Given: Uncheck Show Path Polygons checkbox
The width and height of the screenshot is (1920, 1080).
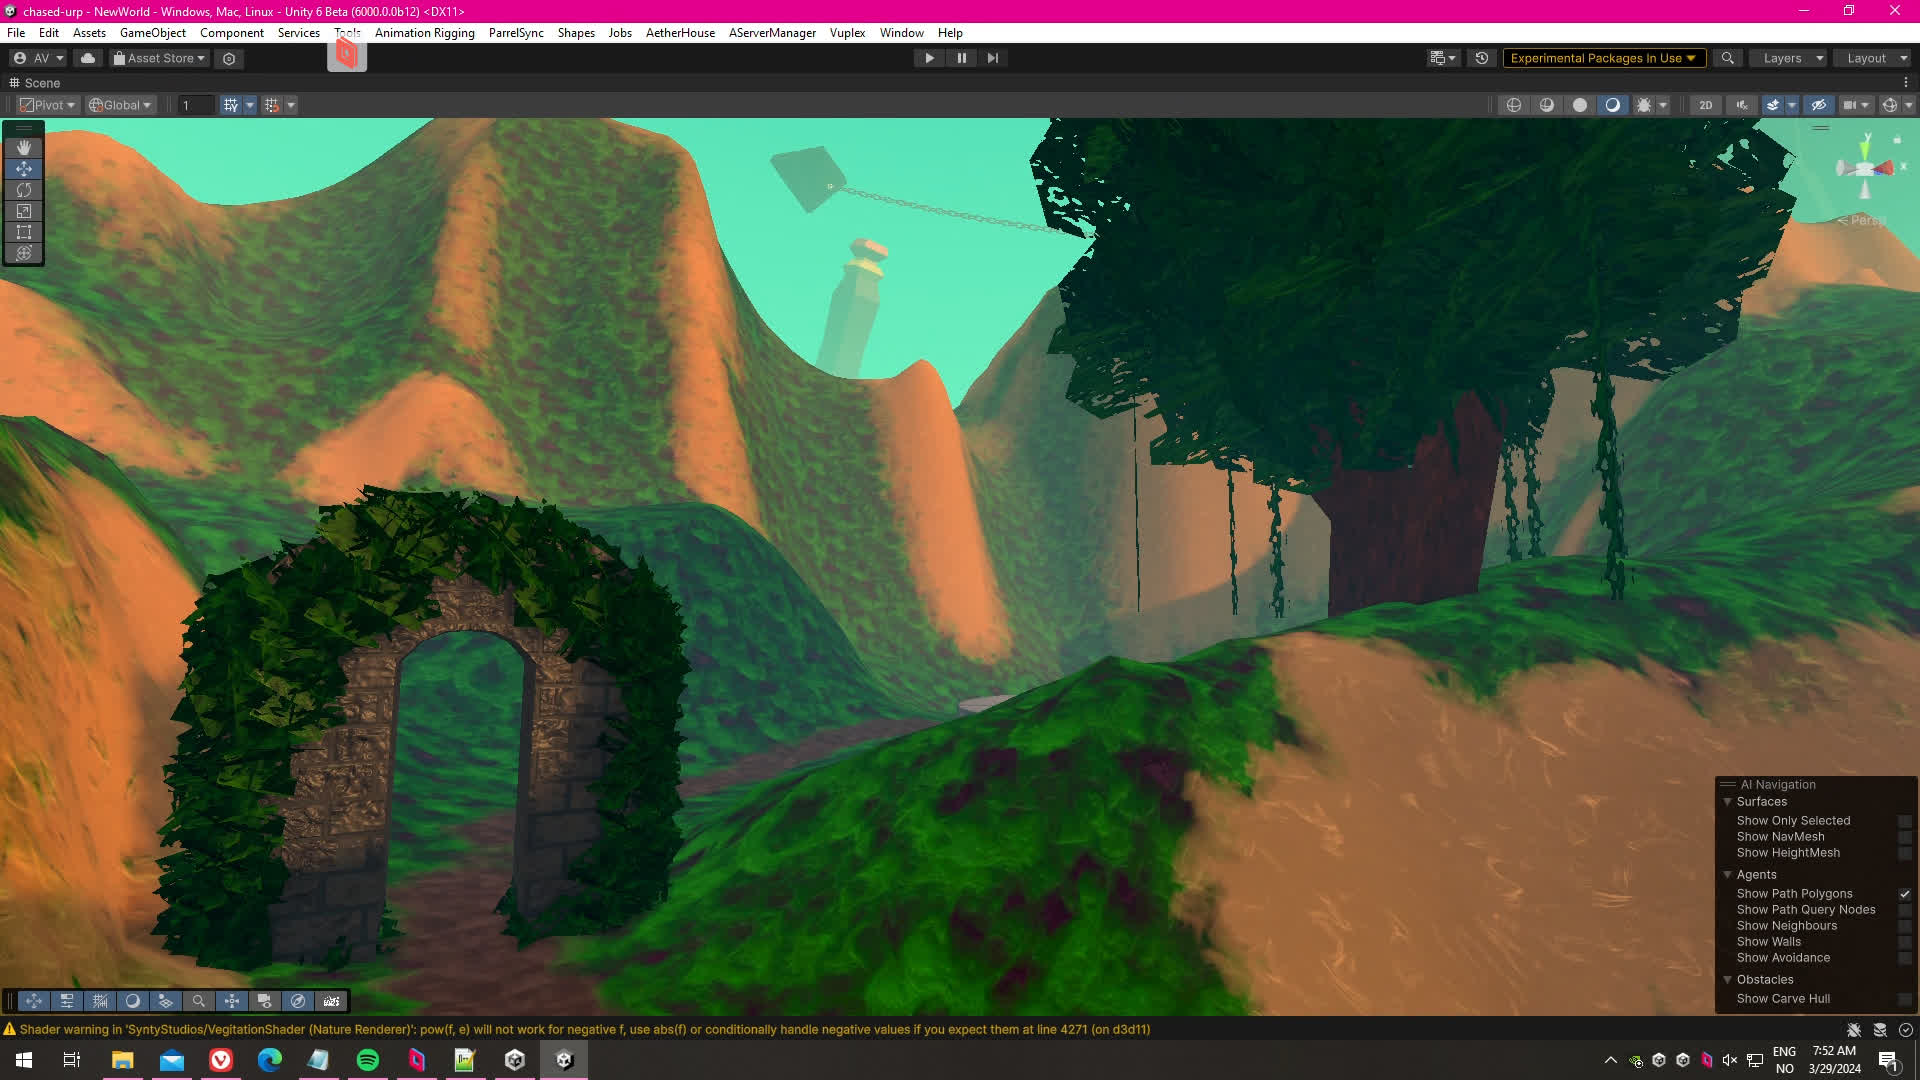Looking at the screenshot, I should [1904, 894].
